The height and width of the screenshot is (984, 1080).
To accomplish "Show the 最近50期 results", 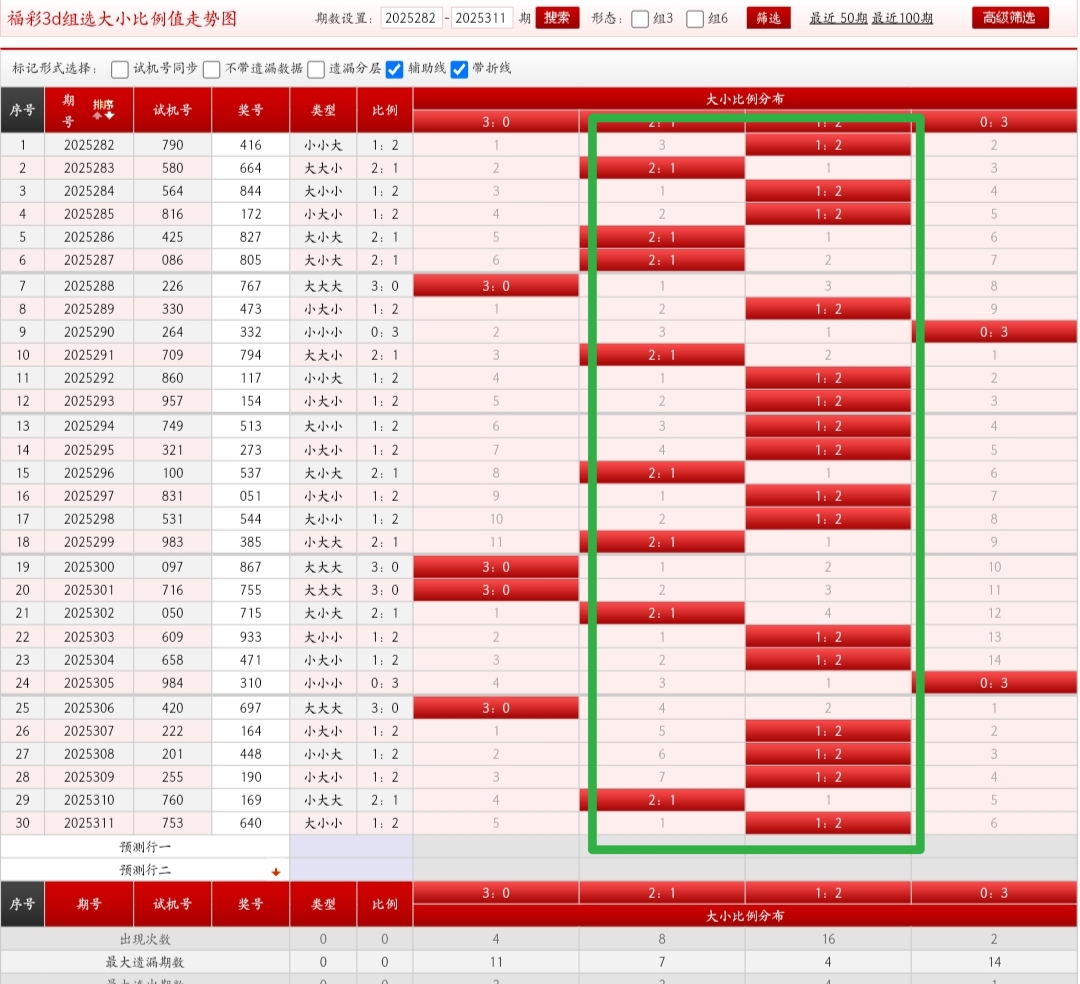I will [838, 18].
